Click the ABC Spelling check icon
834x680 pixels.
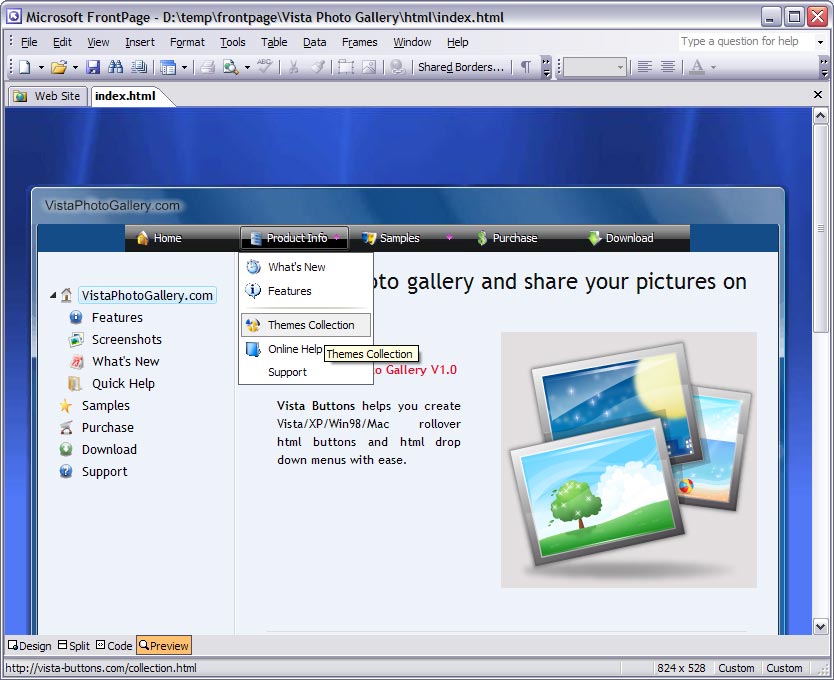(x=264, y=66)
